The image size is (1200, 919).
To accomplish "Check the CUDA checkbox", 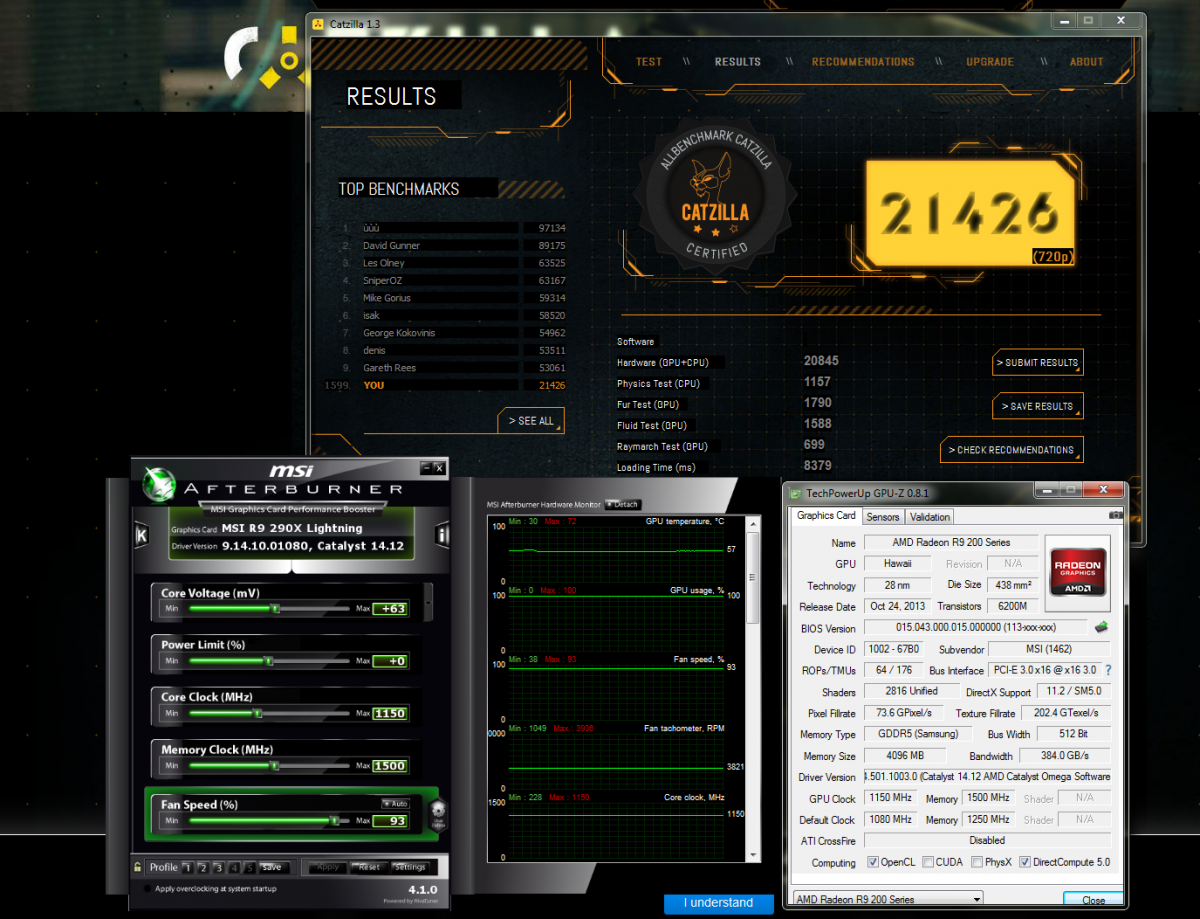I will (929, 862).
